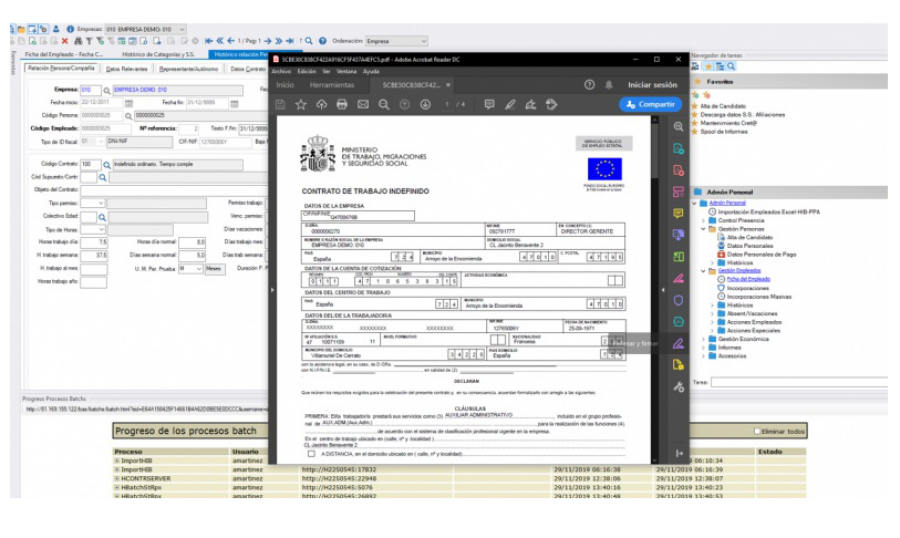Send the PDF via the envelope icon
The image size is (900, 538).
click(363, 104)
